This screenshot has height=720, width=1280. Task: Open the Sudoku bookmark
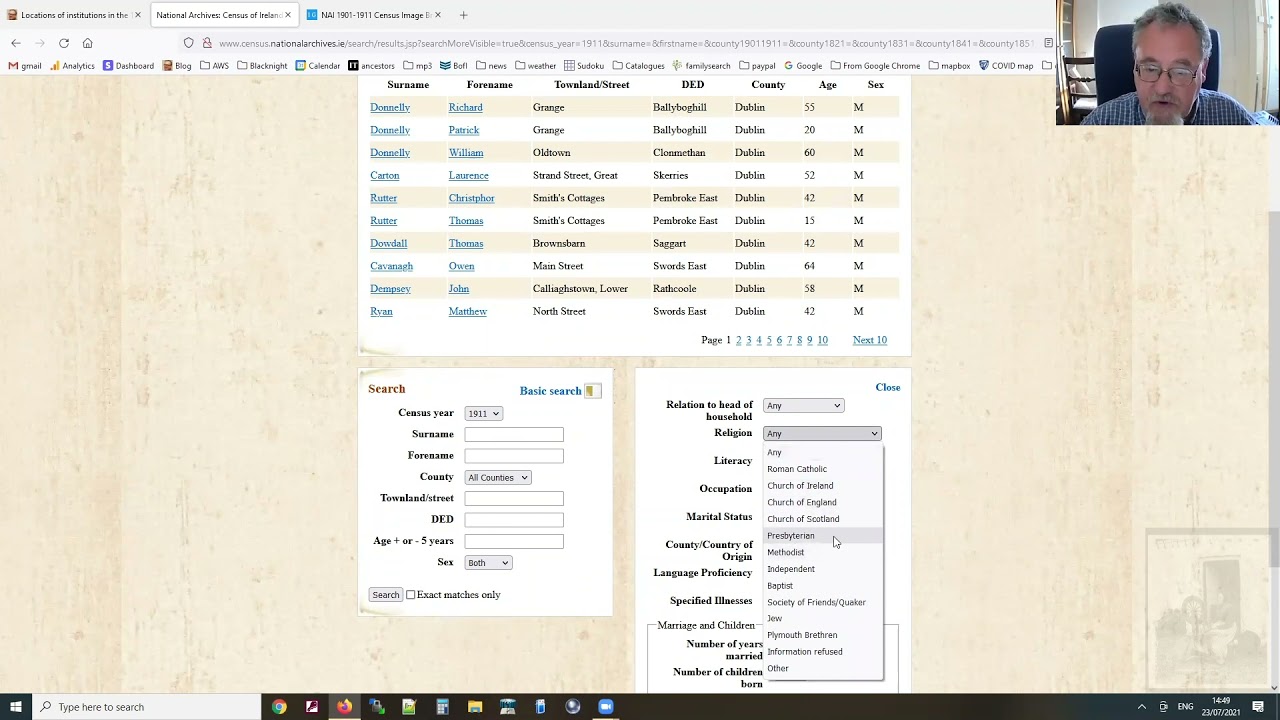coord(584,66)
